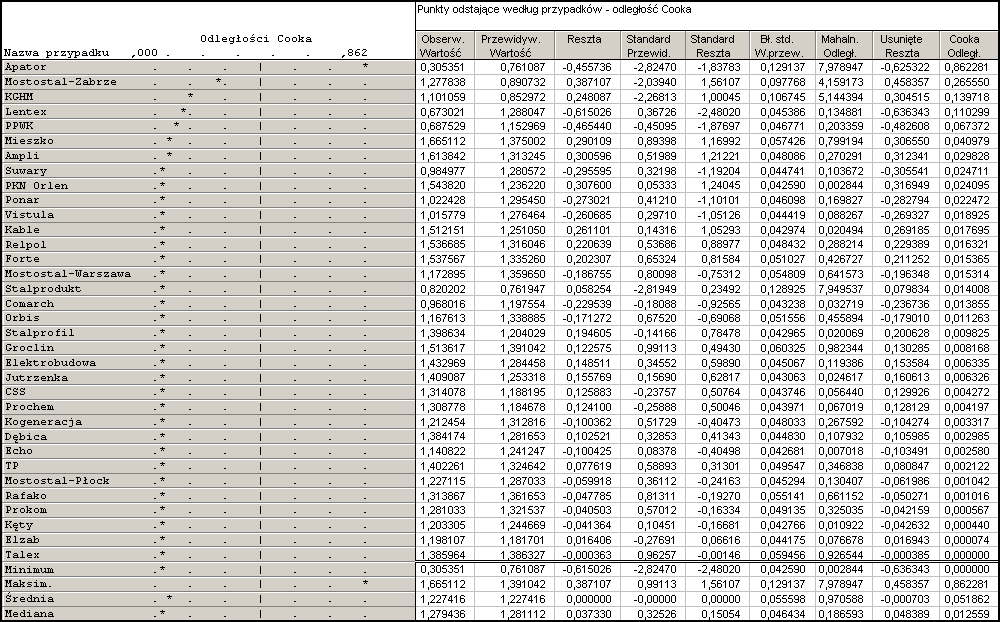Click the Reszta column header
Screen dimensions: 1000x622
(588, 46)
